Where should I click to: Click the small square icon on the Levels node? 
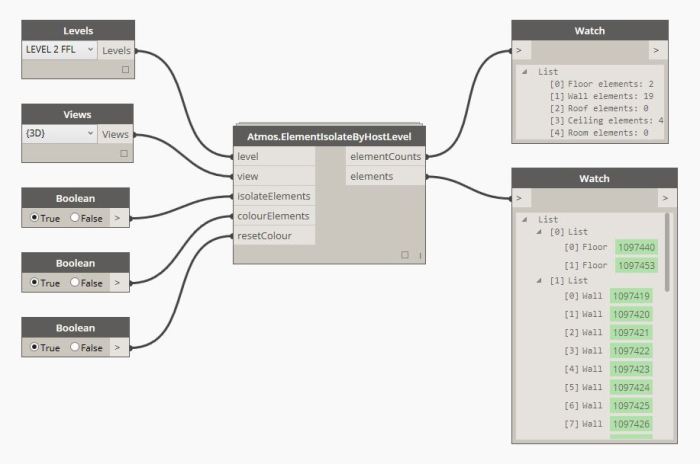[x=125, y=70]
